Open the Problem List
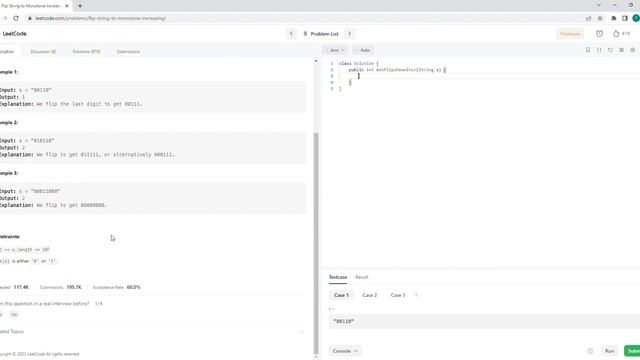The width and height of the screenshot is (640, 360). (x=321, y=34)
